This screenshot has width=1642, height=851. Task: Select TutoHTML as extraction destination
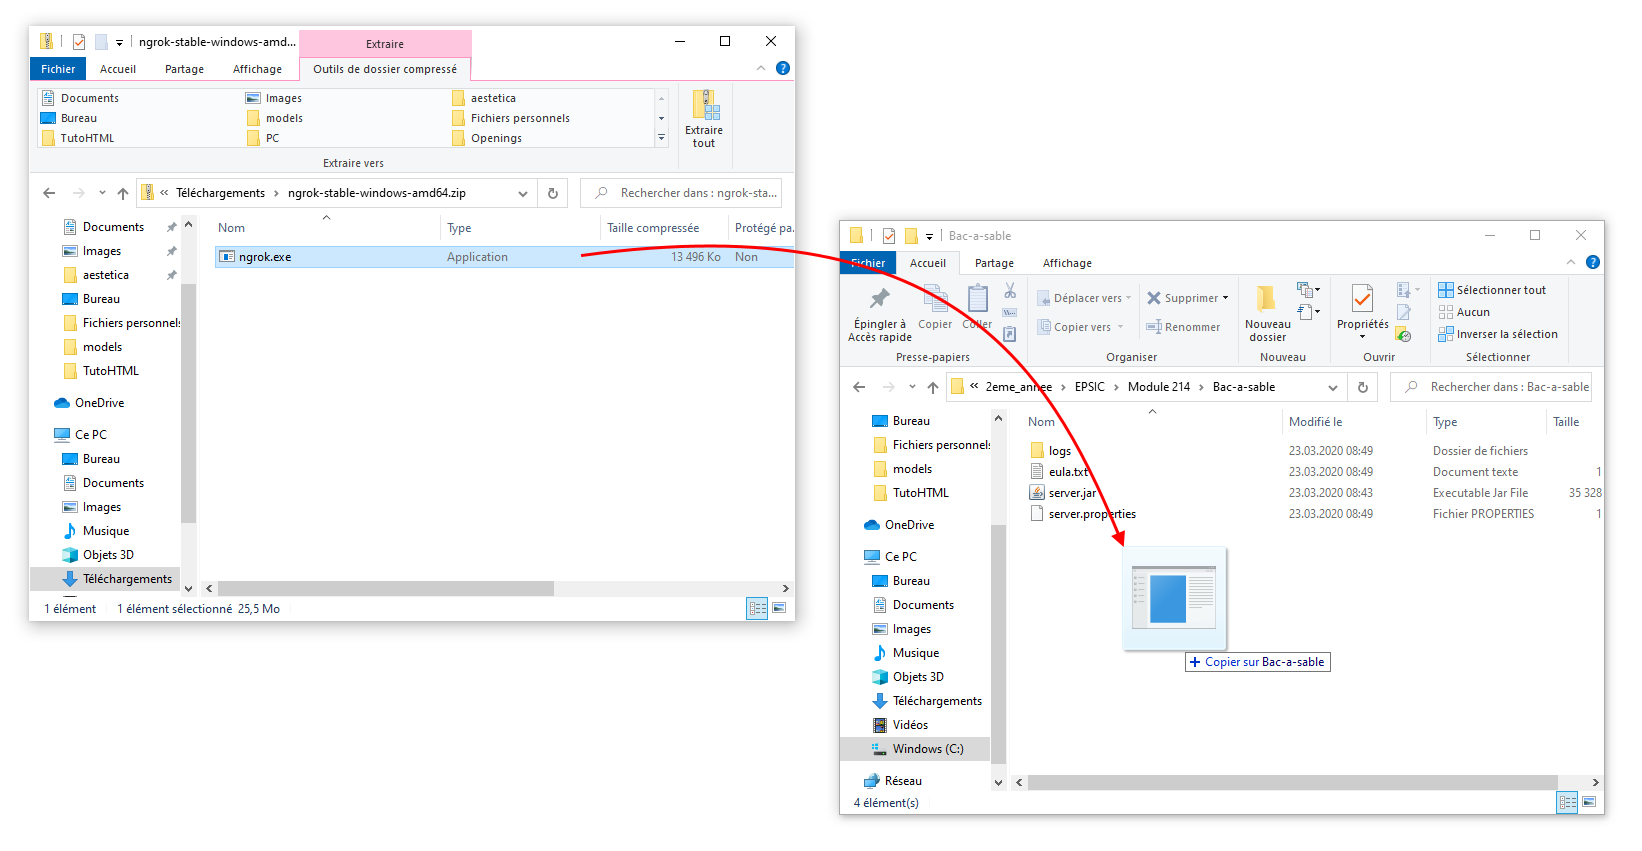point(78,138)
